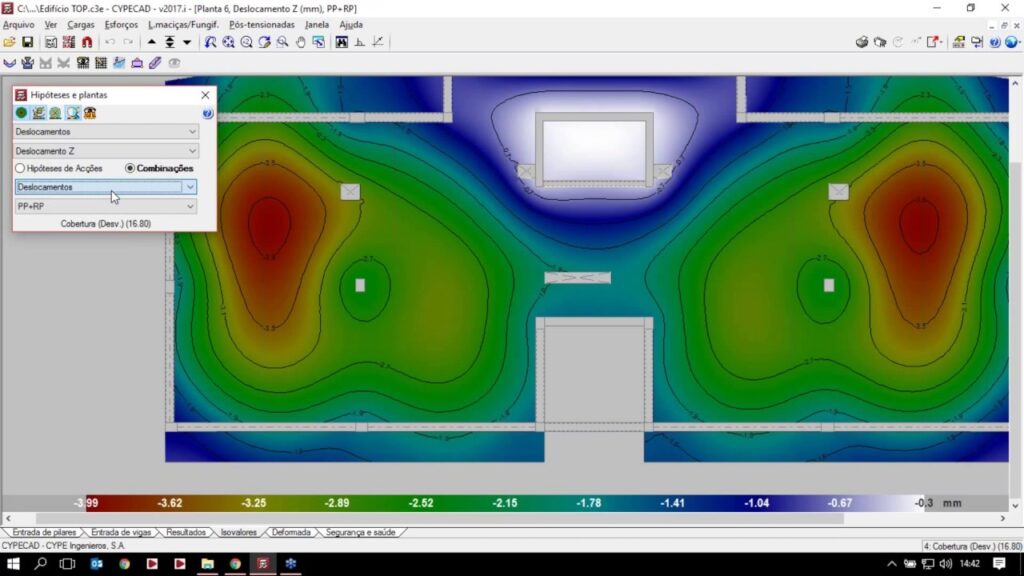The height and width of the screenshot is (576, 1024).
Task: Click the paperclip icon in second toolbar row
Action: pyautogui.click(x=155, y=62)
